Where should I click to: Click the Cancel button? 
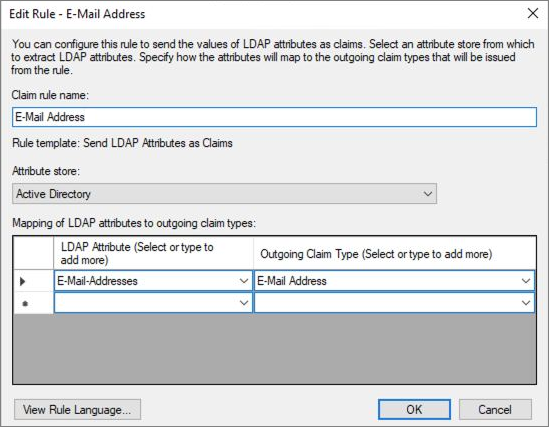(495, 409)
